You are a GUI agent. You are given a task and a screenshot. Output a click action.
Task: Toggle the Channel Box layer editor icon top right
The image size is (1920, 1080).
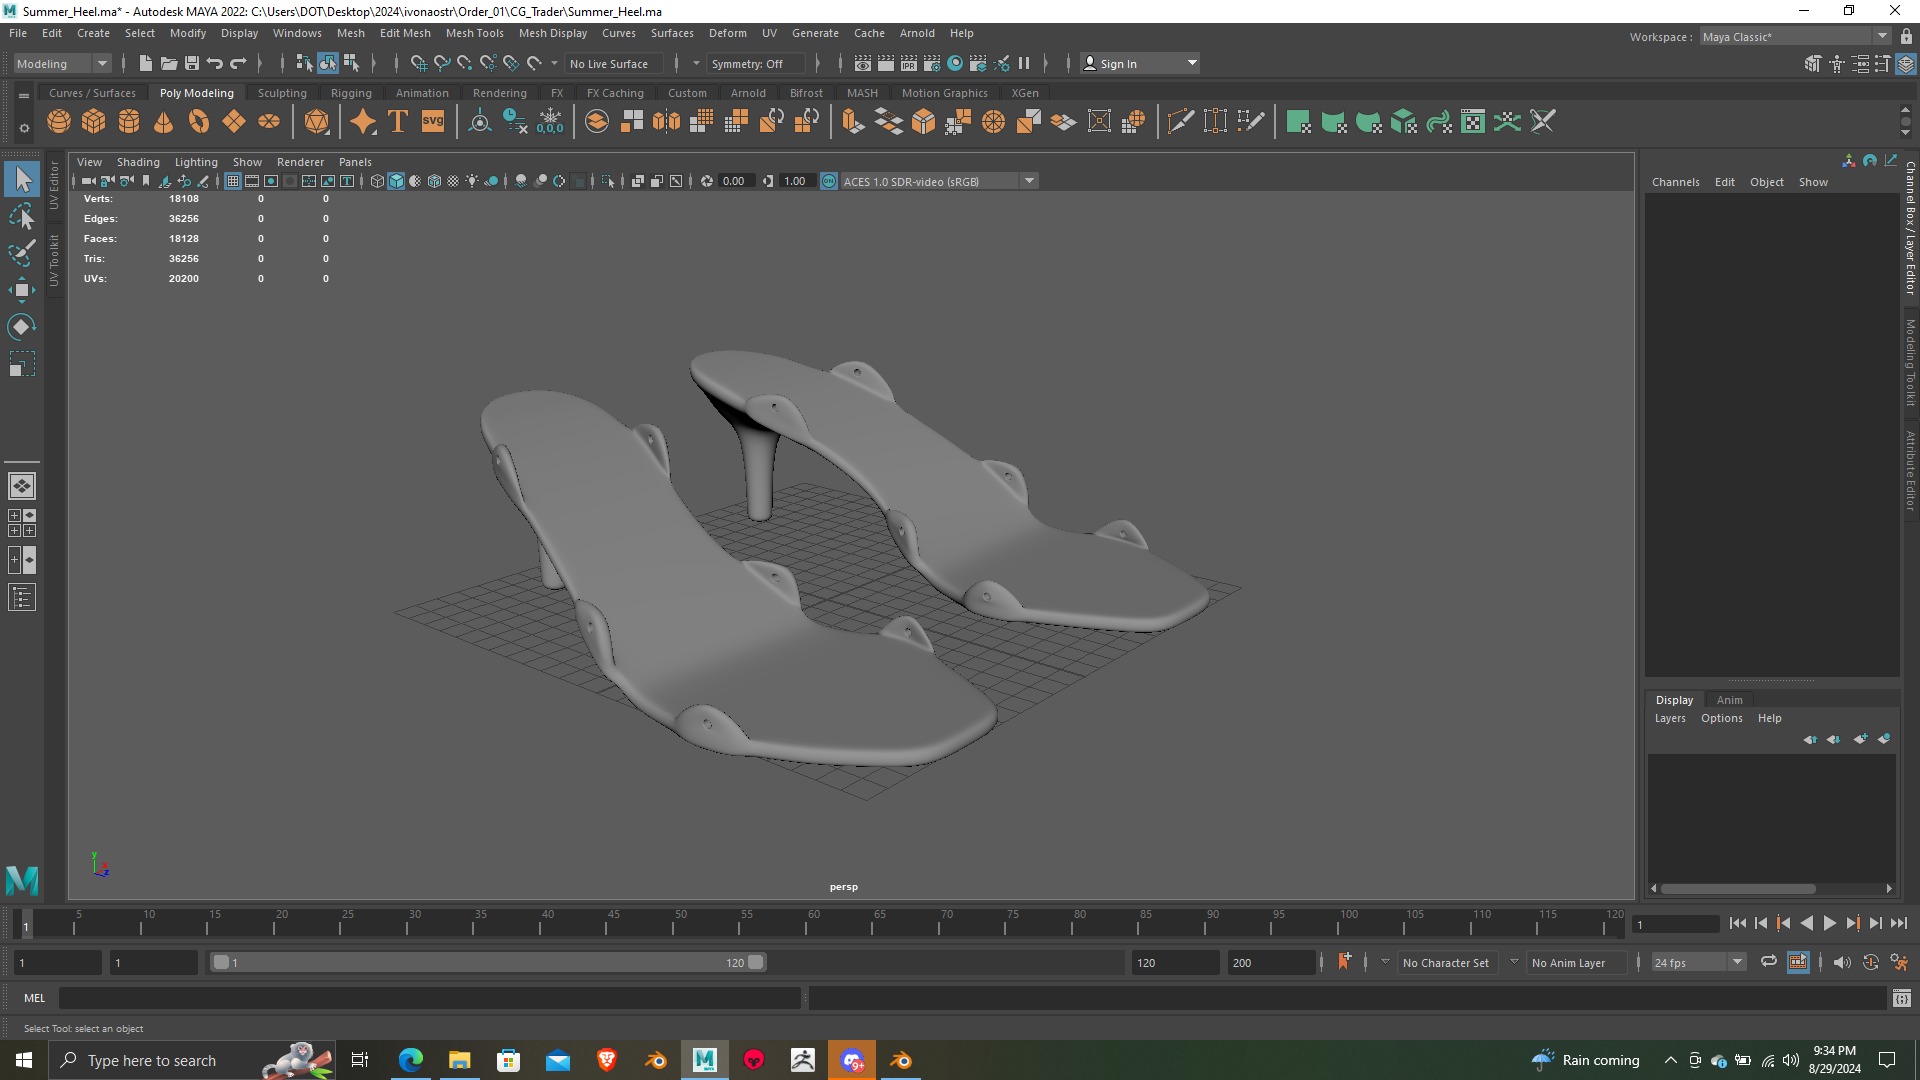(x=1906, y=63)
